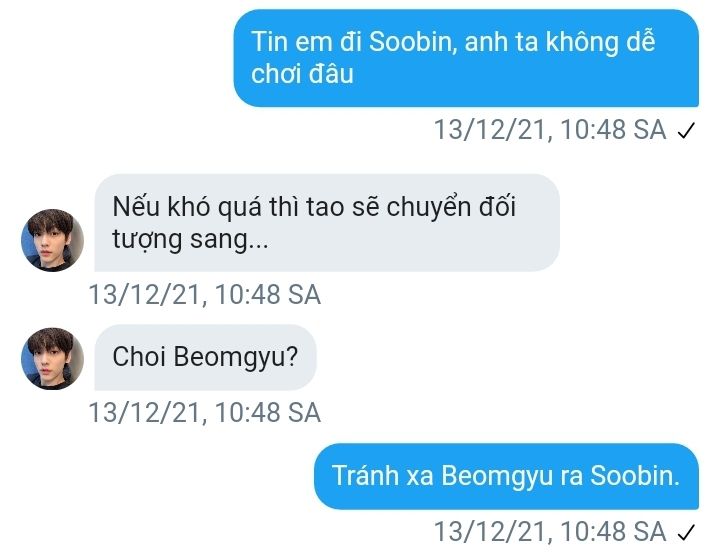
Task: Tap the blue "Tránh xa Beomgyu ra Soobin." bubble
Action: click(x=506, y=476)
